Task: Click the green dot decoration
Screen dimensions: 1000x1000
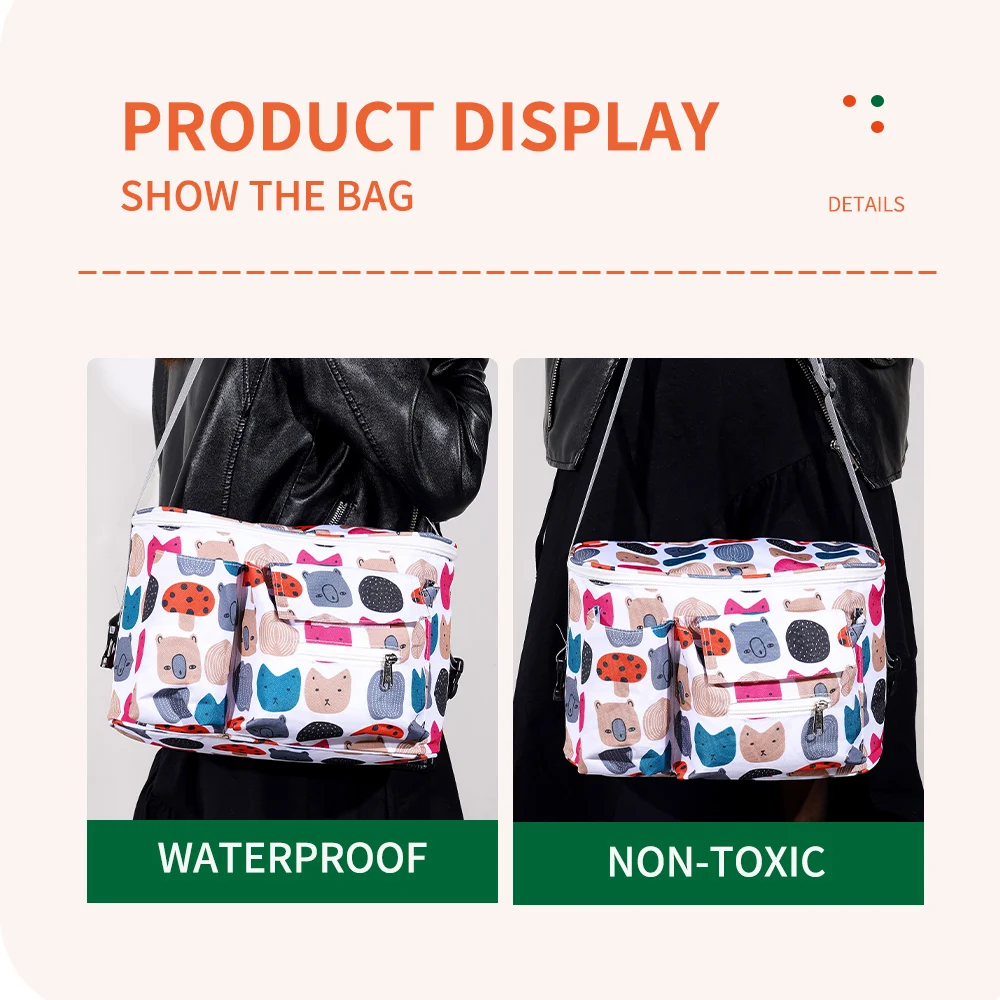Action: click(x=878, y=101)
